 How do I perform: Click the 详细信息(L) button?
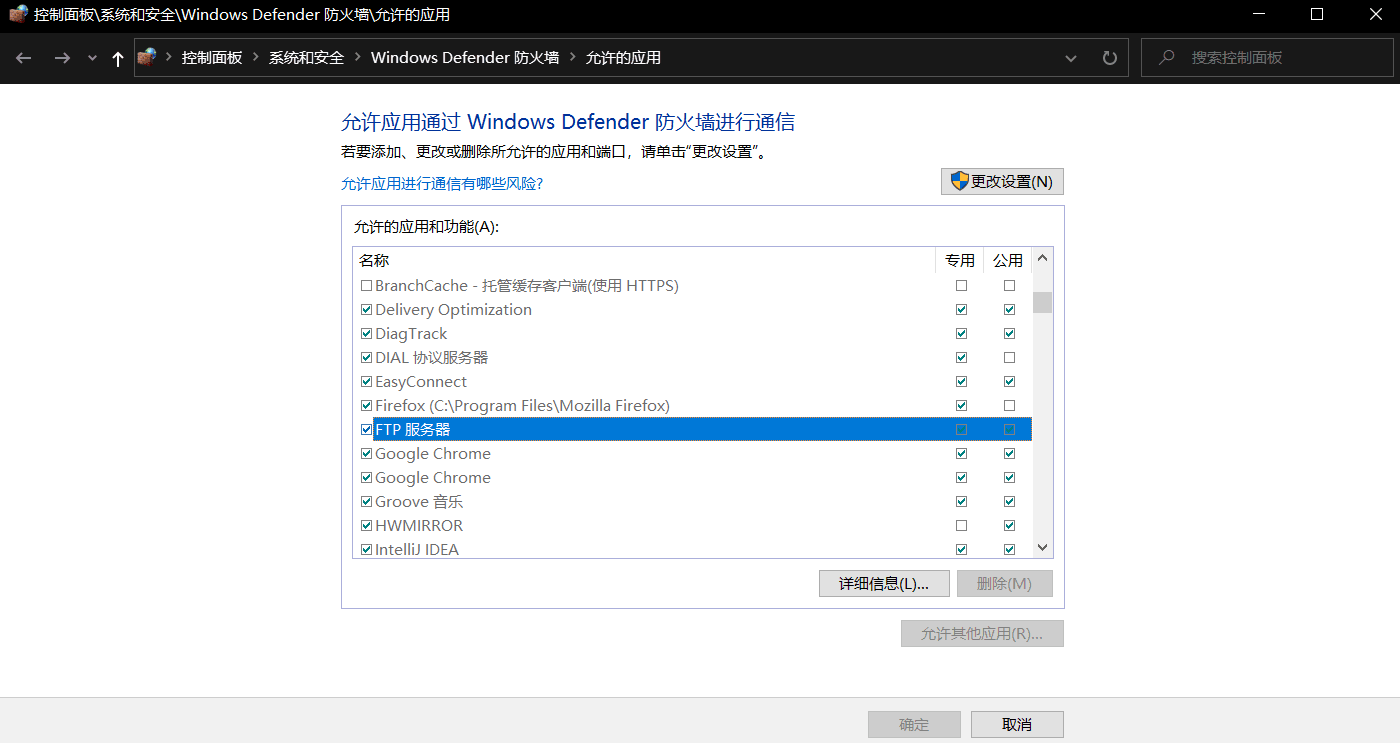(884, 583)
